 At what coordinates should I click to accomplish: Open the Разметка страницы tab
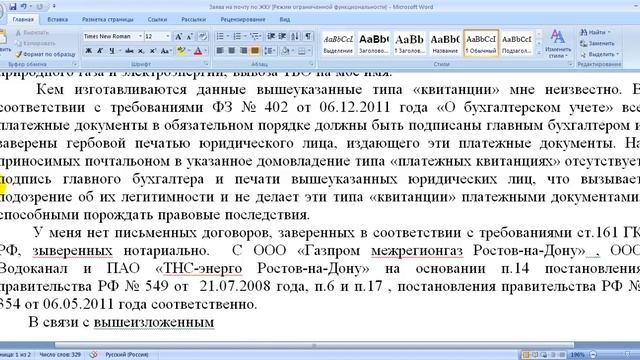(107, 20)
